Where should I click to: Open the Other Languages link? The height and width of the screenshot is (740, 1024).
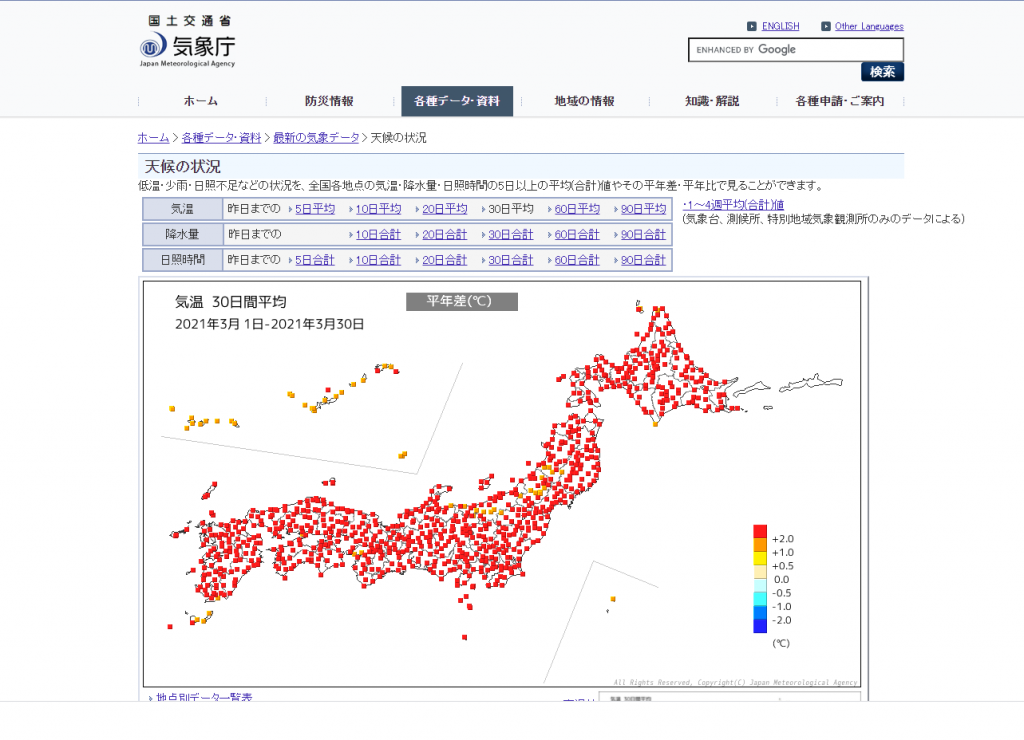(868, 26)
